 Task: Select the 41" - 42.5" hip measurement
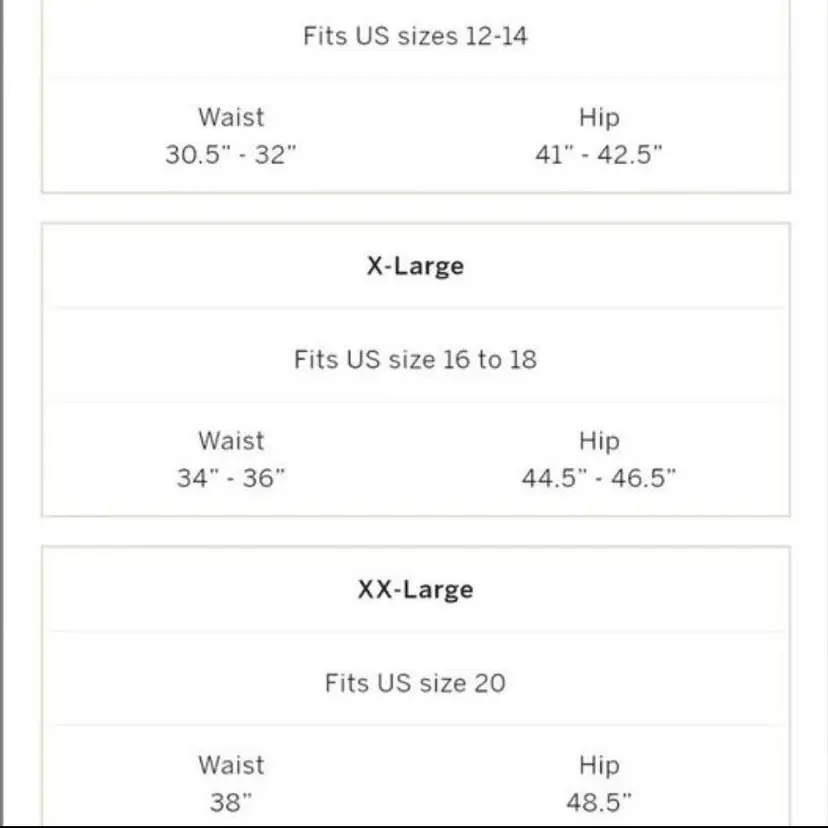click(598, 155)
